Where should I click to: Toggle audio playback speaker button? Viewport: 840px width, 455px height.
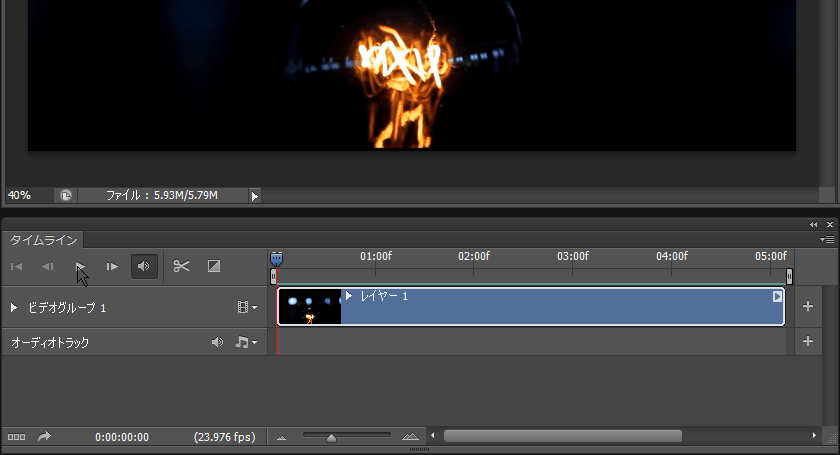point(144,266)
